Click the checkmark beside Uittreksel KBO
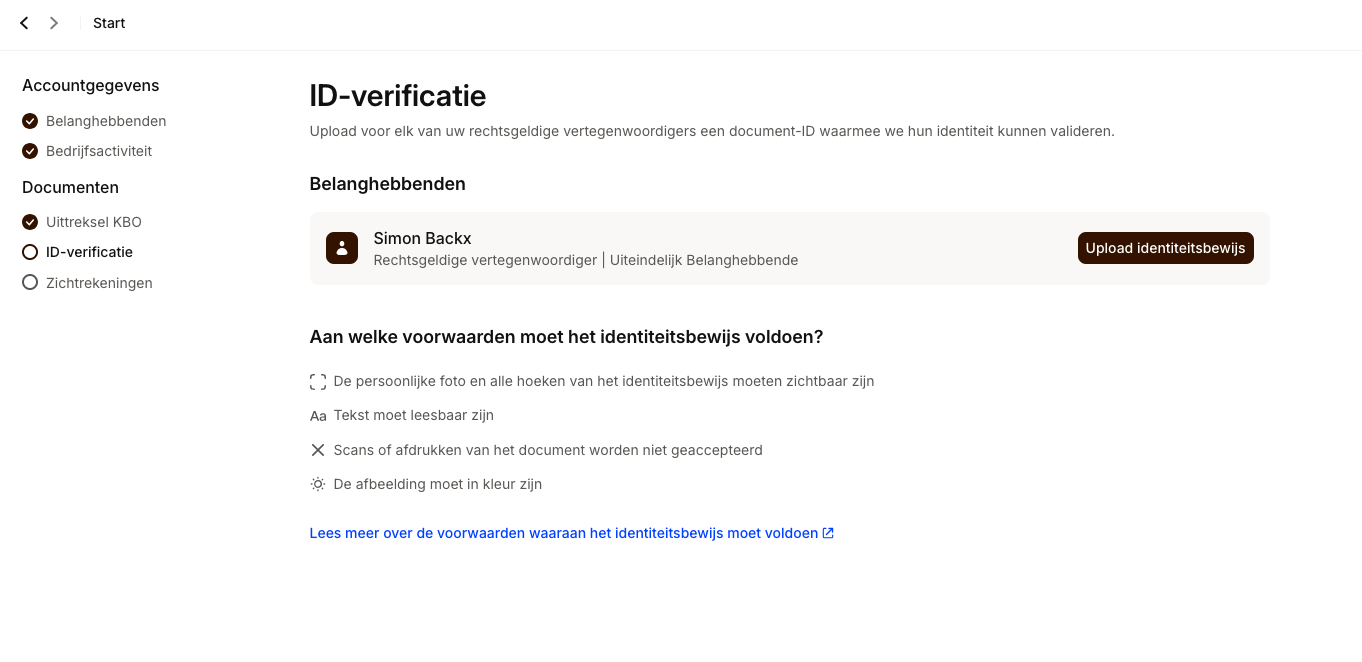 tap(30, 222)
